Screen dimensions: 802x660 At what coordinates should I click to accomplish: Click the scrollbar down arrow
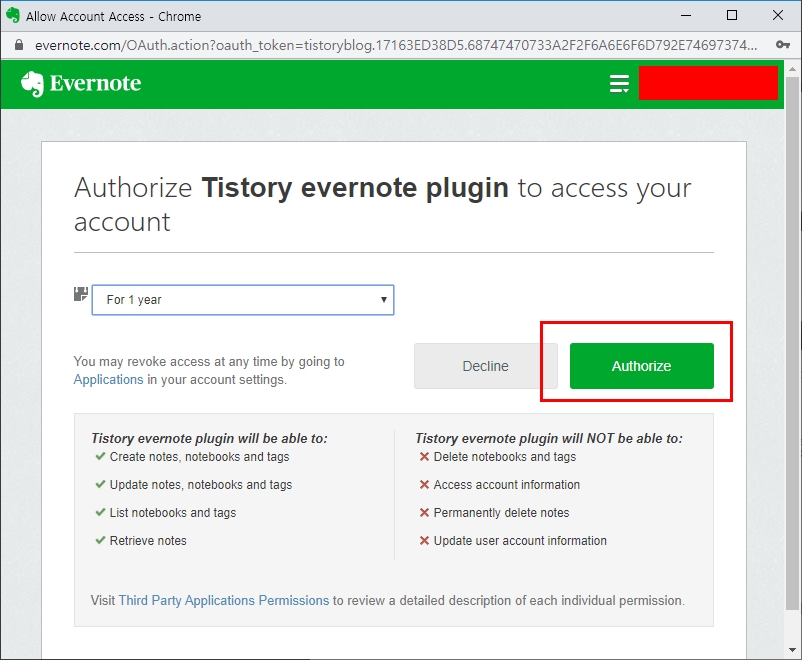[792, 650]
